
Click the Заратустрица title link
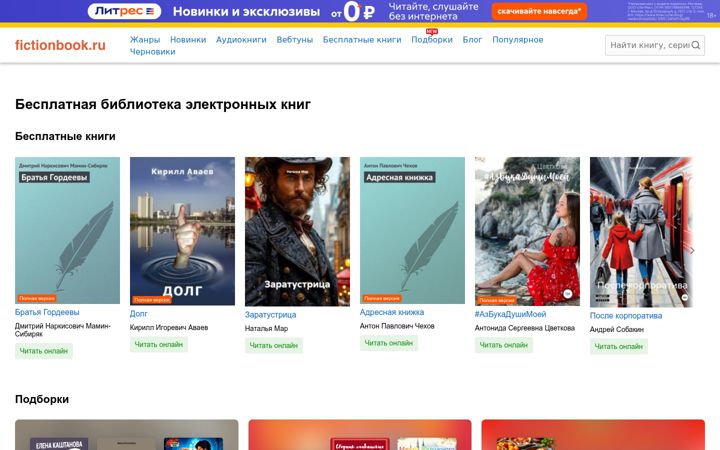coord(270,315)
